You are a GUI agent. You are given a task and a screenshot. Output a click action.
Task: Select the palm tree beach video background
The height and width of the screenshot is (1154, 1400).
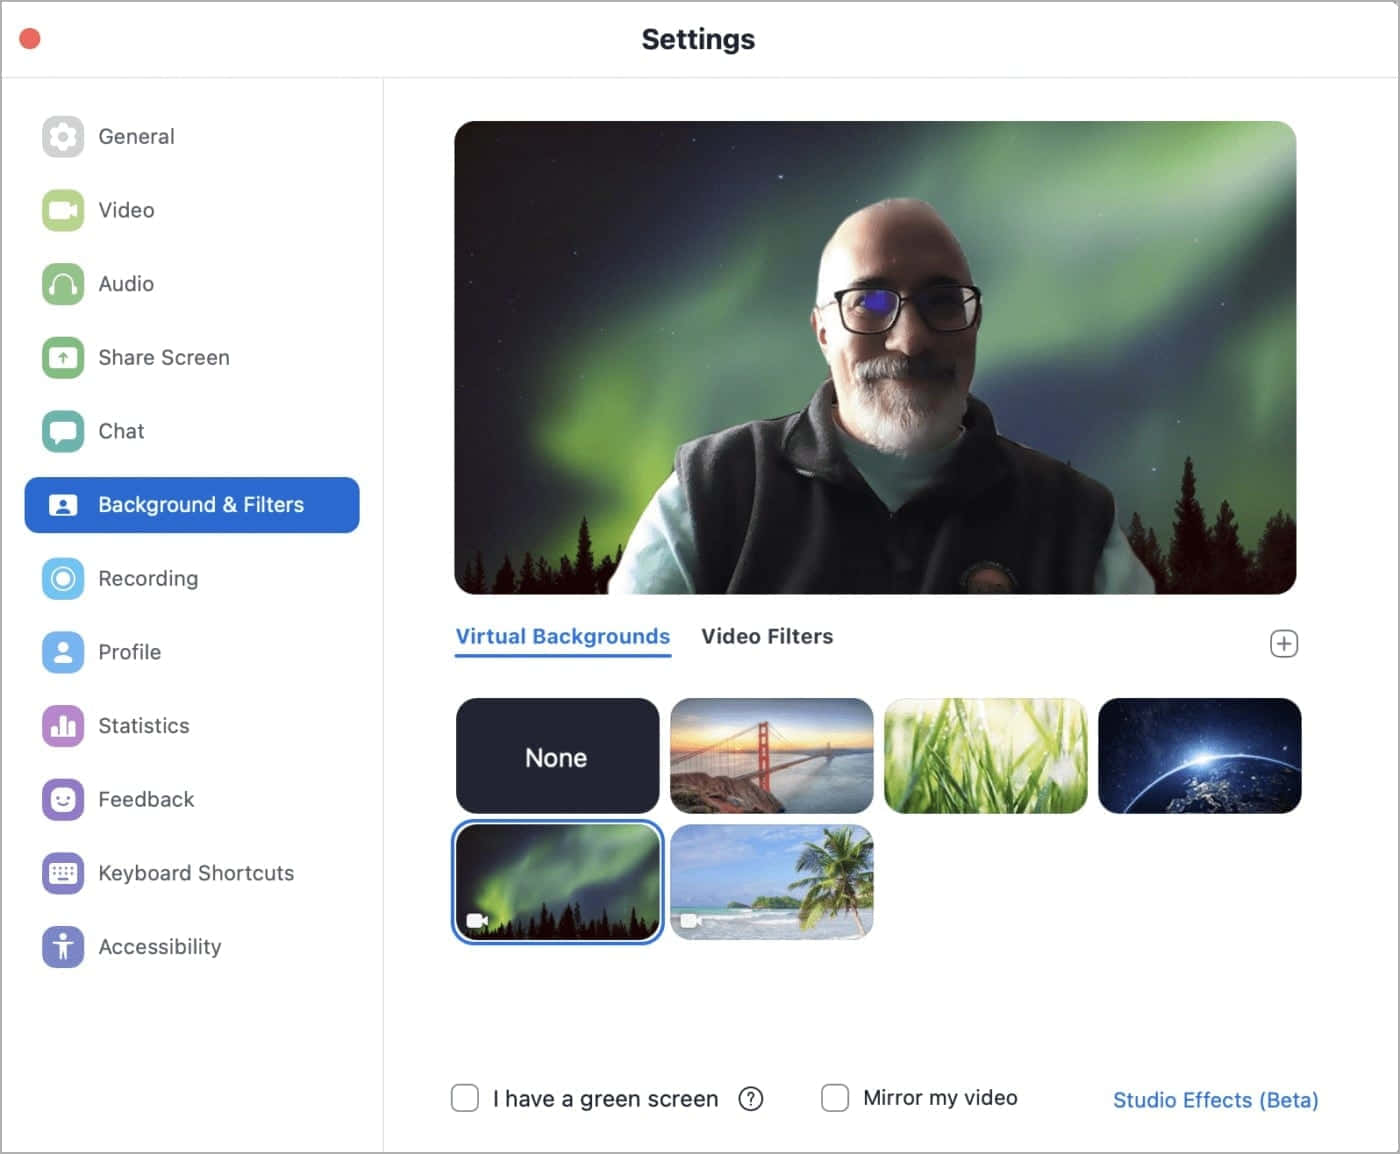(771, 882)
